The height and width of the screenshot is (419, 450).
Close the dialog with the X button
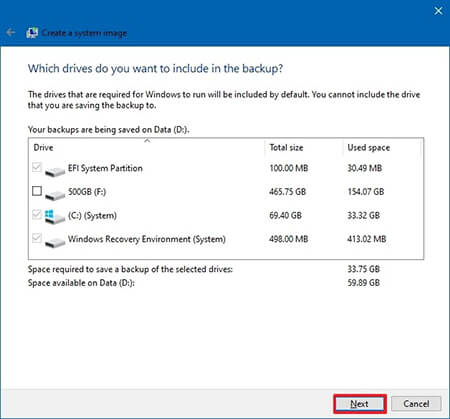click(x=438, y=11)
